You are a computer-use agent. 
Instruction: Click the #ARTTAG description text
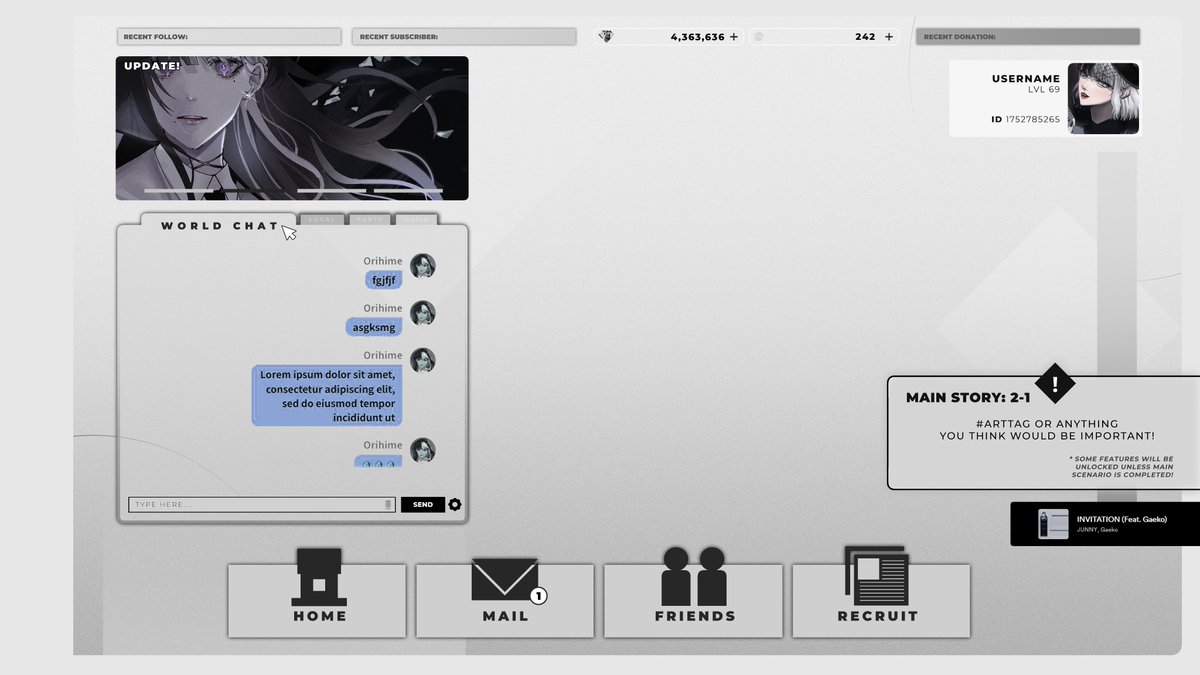(x=1047, y=430)
